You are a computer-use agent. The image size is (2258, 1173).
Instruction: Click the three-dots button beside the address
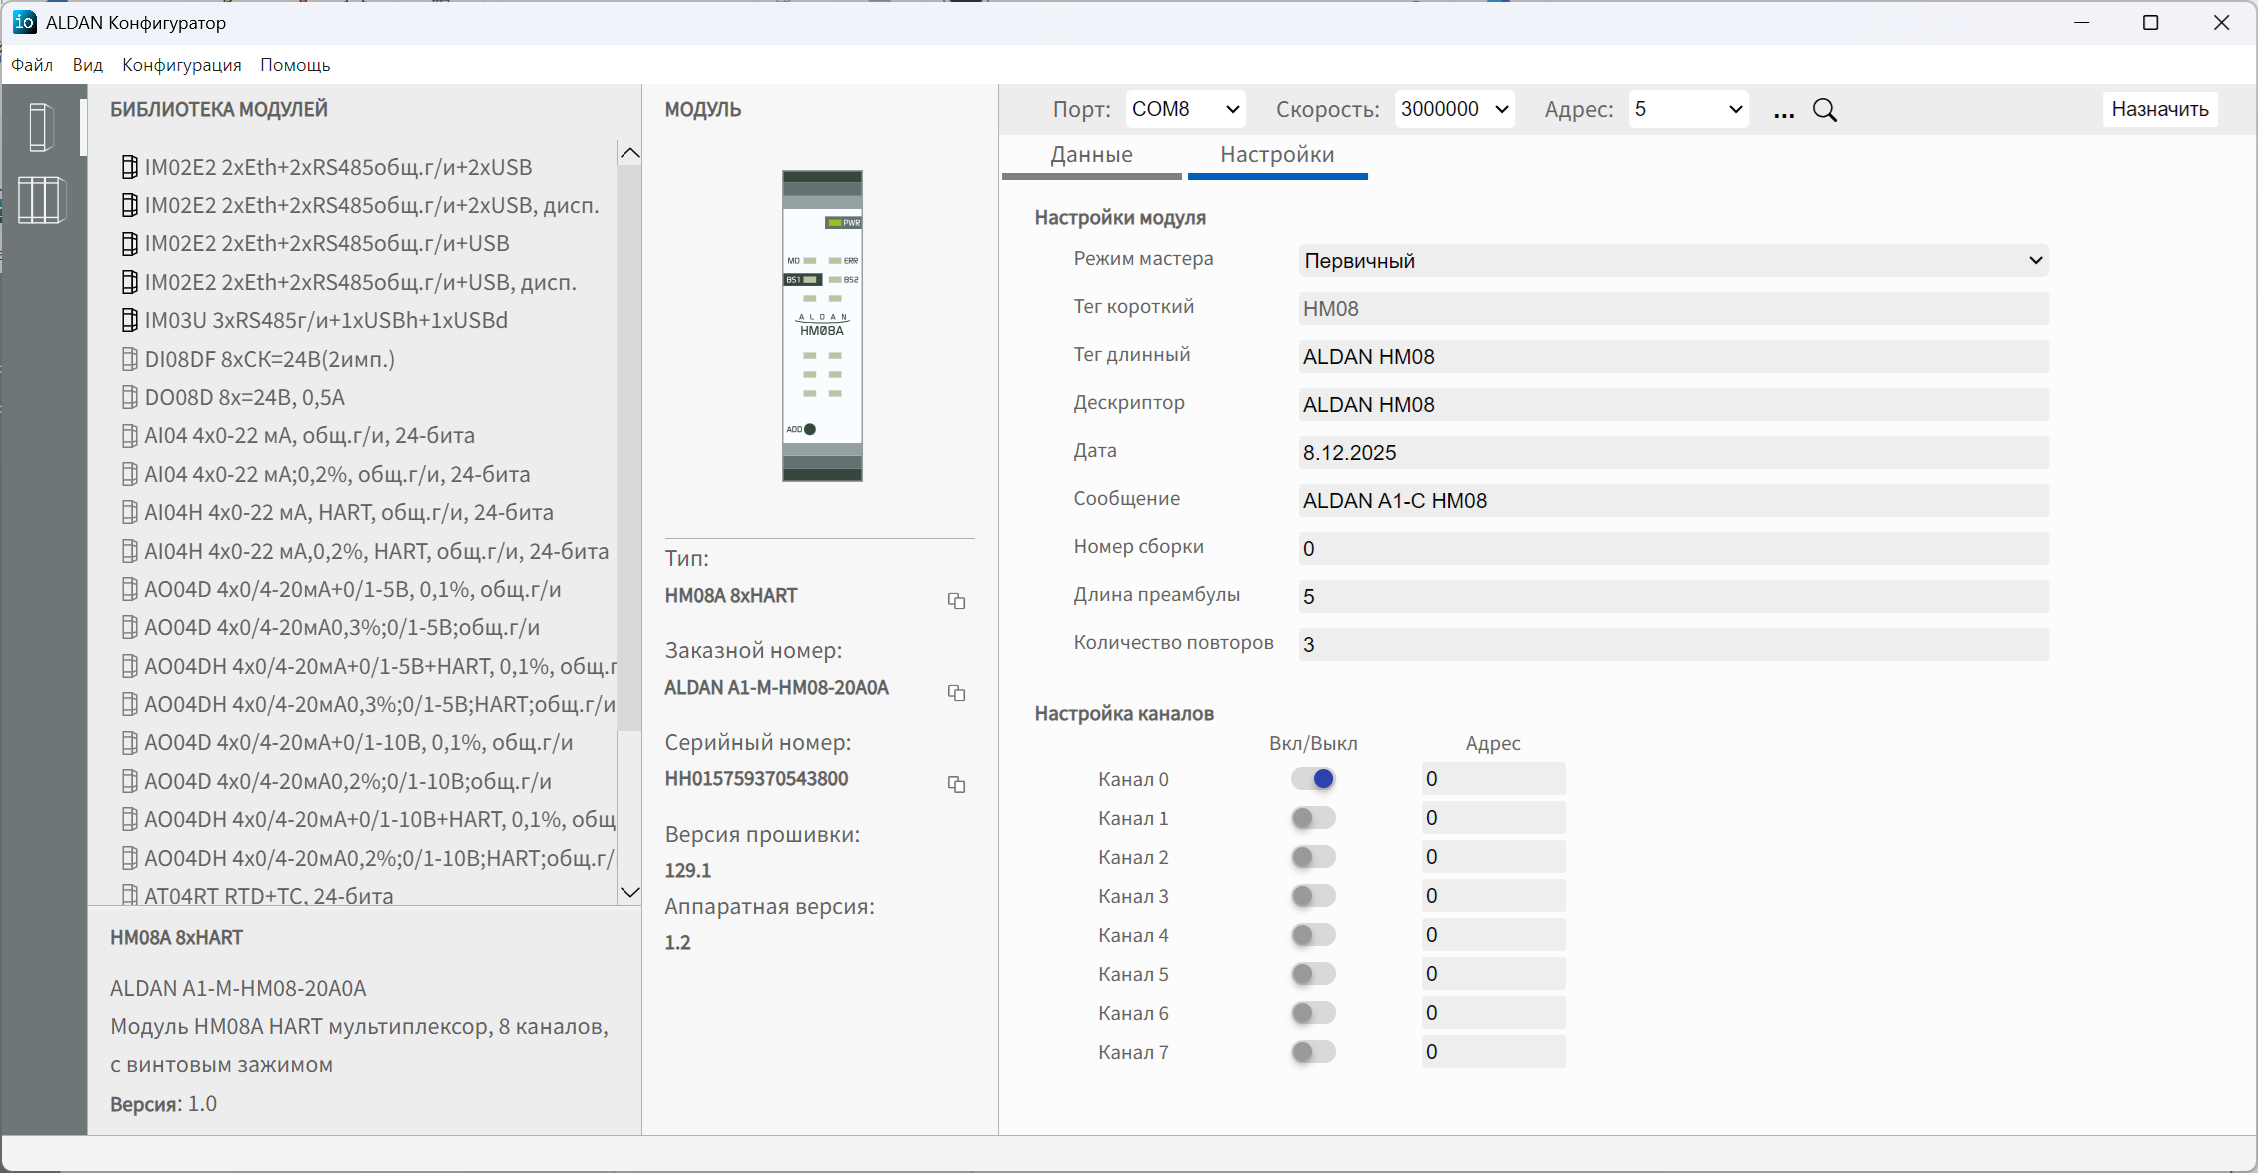point(1784,113)
